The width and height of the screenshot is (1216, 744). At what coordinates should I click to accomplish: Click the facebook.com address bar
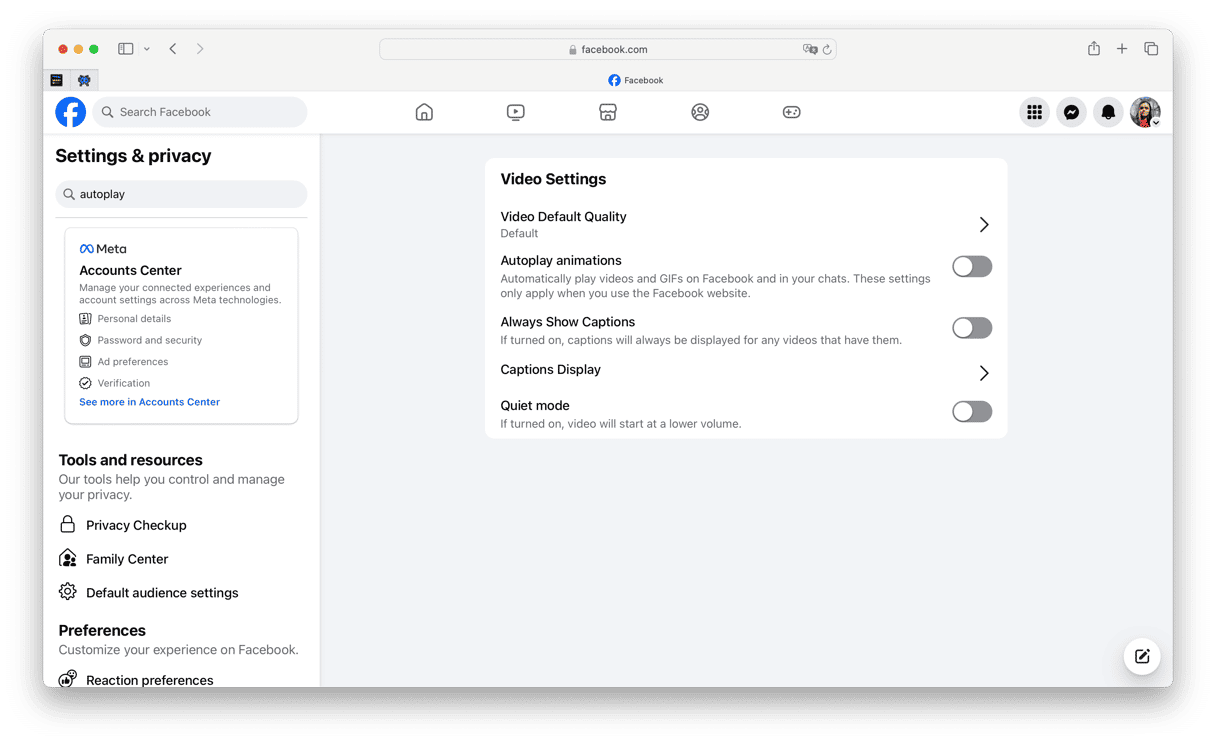608,49
